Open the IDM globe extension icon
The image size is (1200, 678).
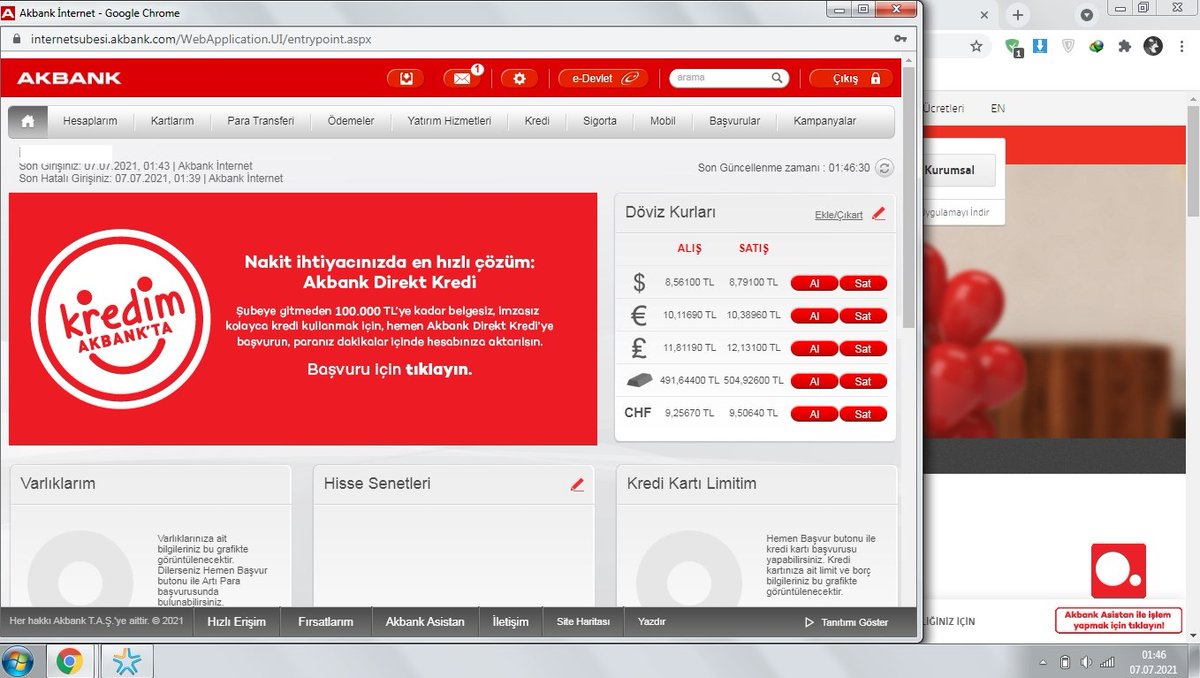tap(1096, 46)
